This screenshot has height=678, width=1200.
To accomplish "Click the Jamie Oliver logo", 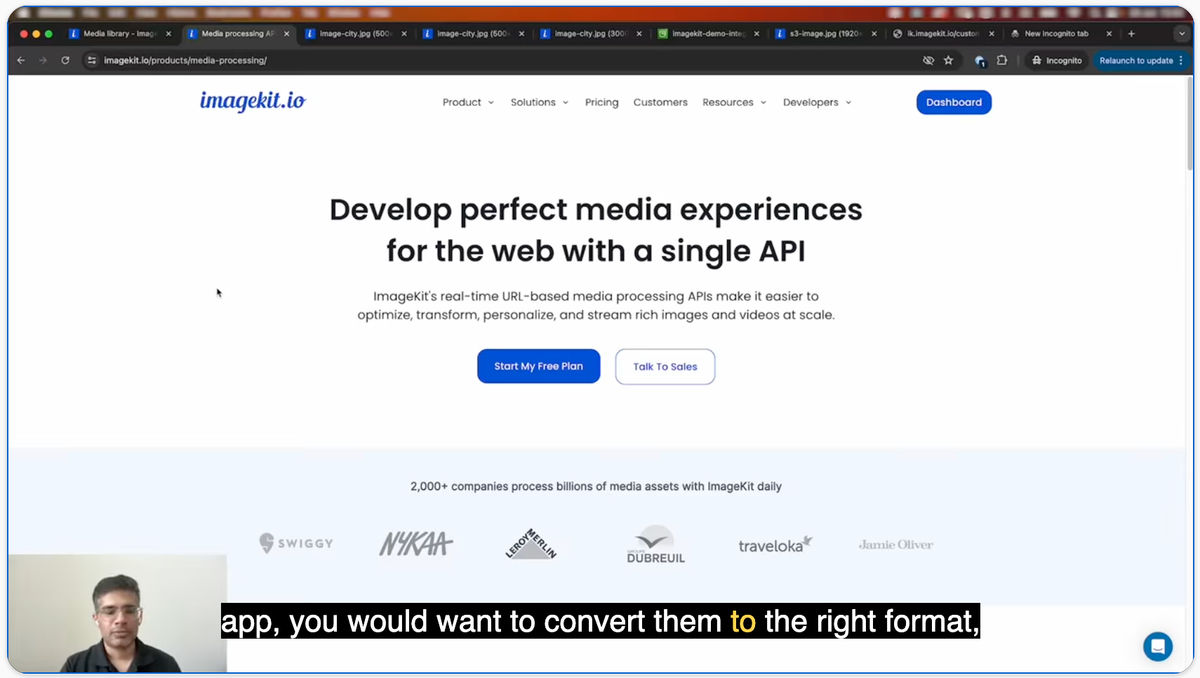I will [896, 545].
